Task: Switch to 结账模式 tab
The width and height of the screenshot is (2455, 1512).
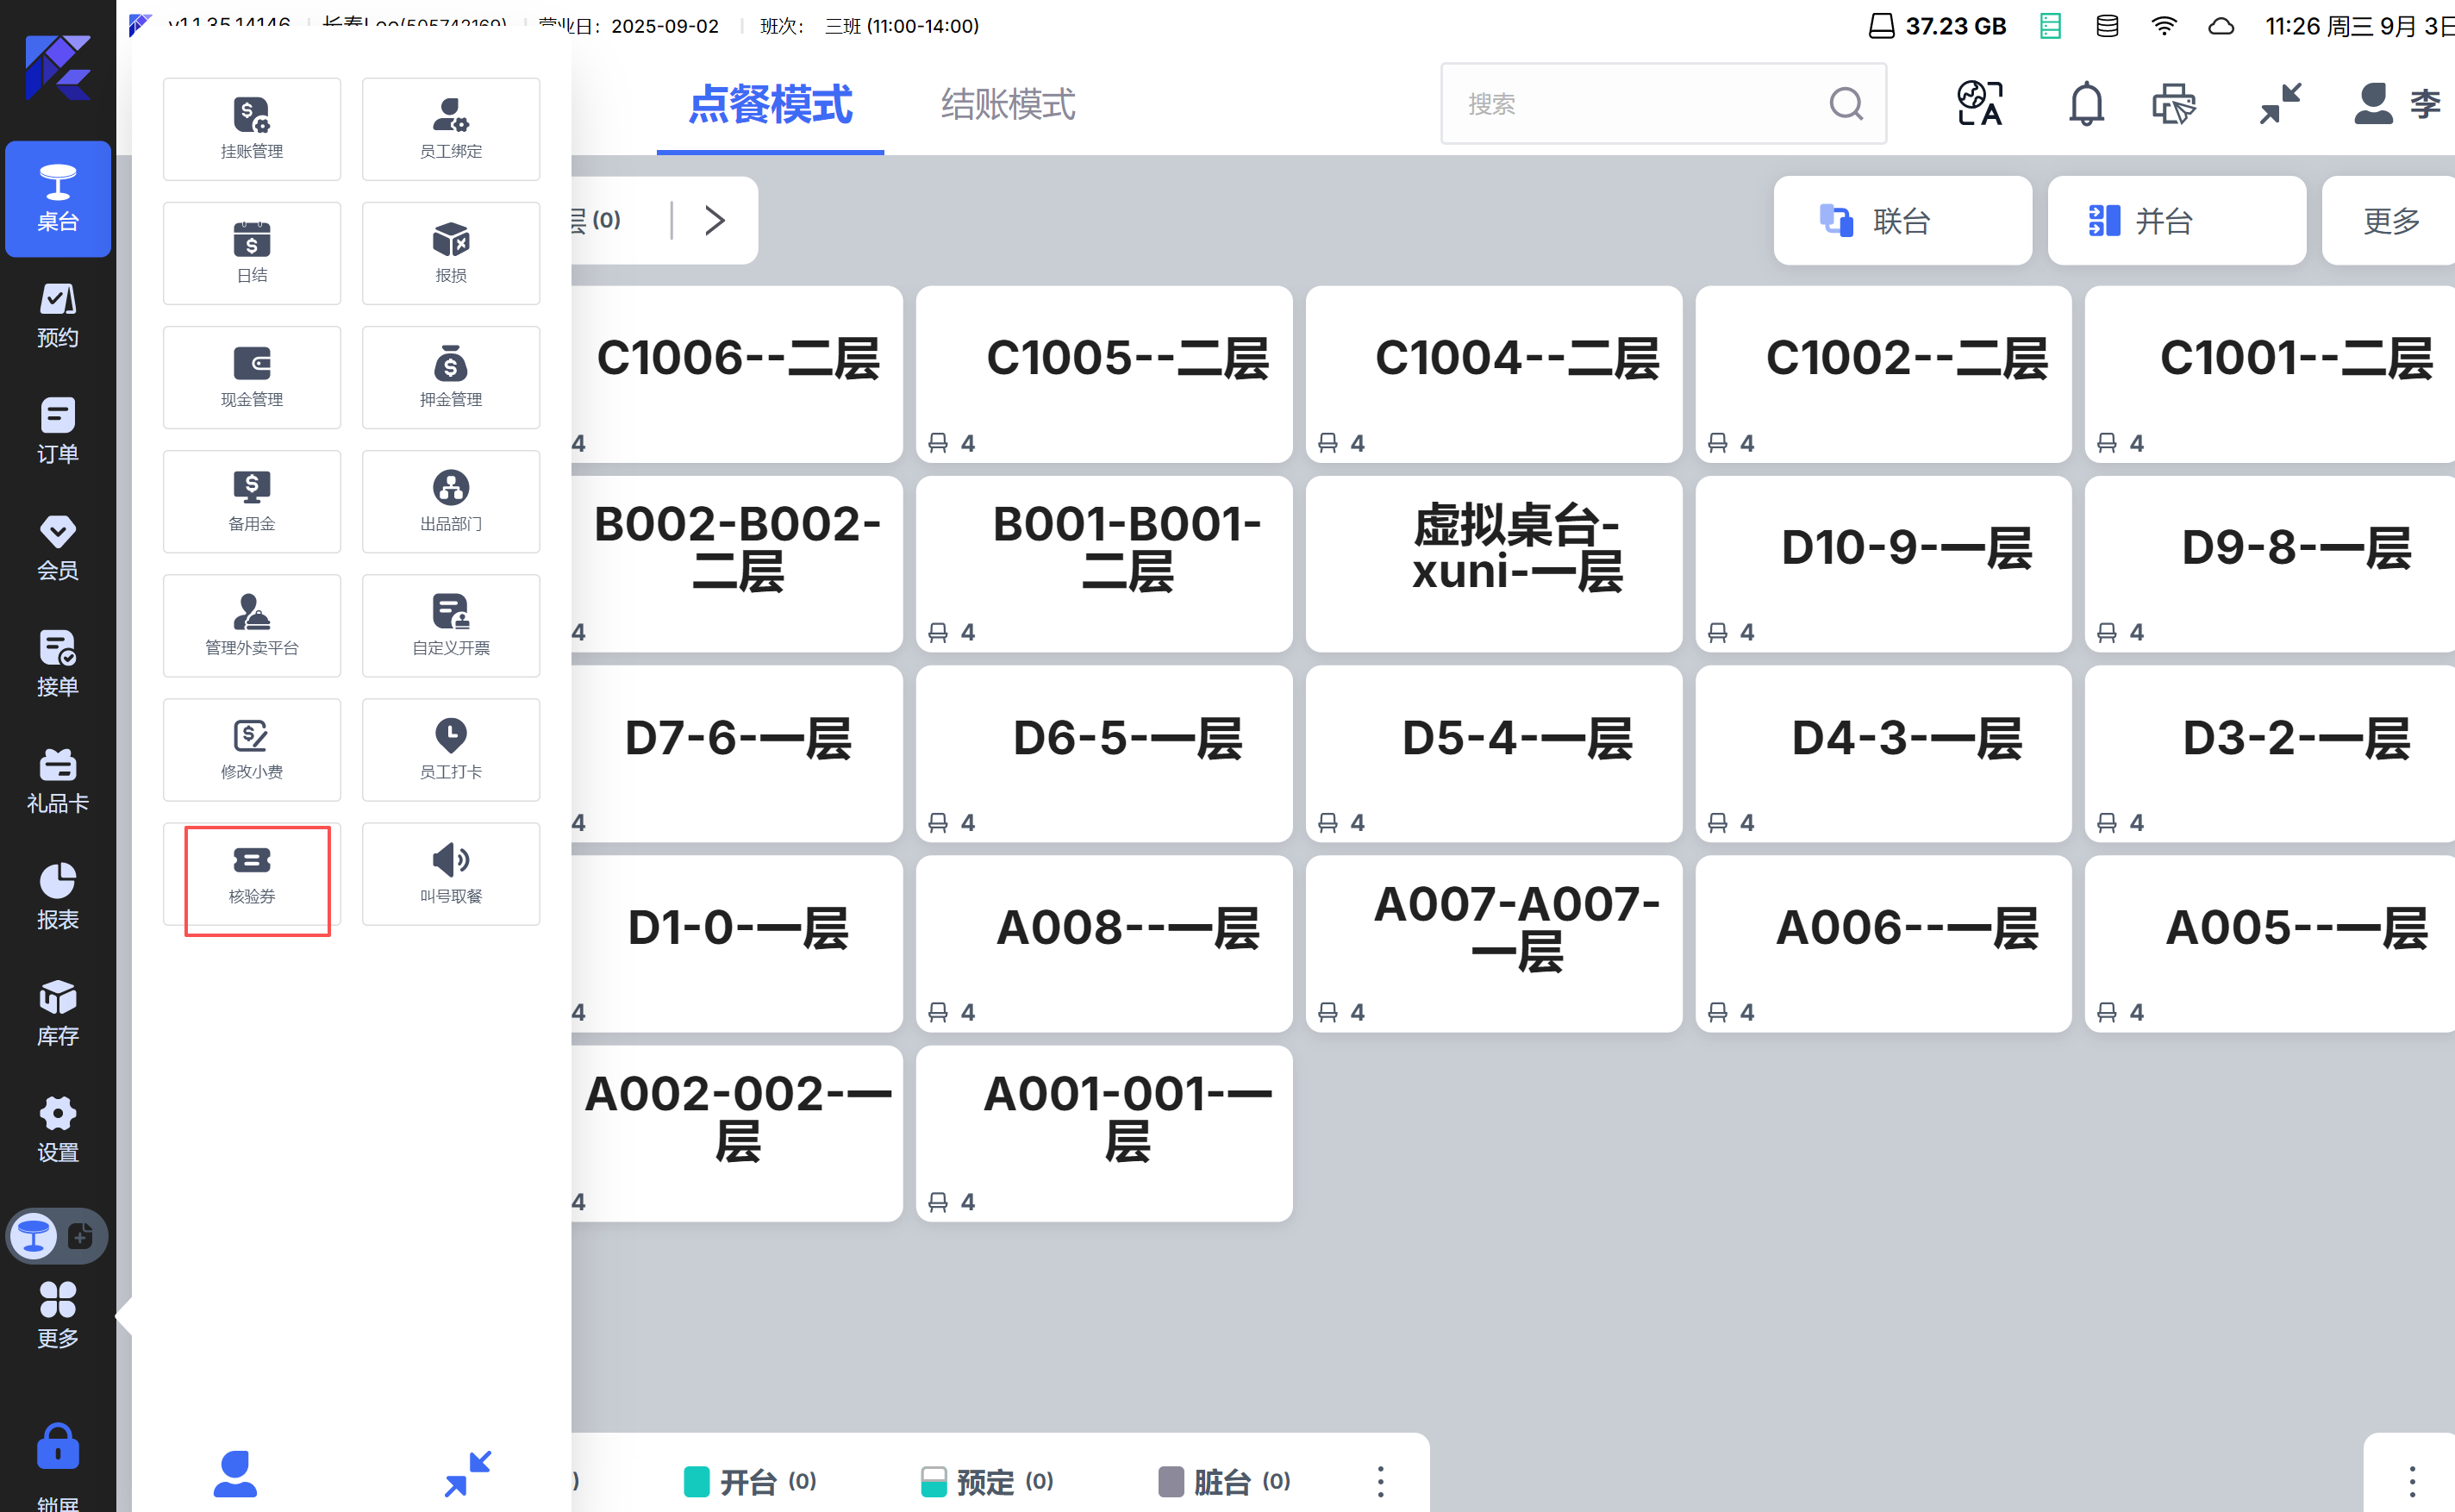Action: point(1007,104)
